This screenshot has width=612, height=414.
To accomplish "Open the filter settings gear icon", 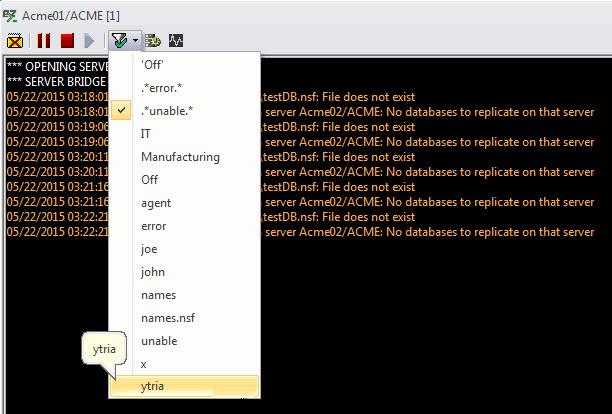I will pos(154,41).
